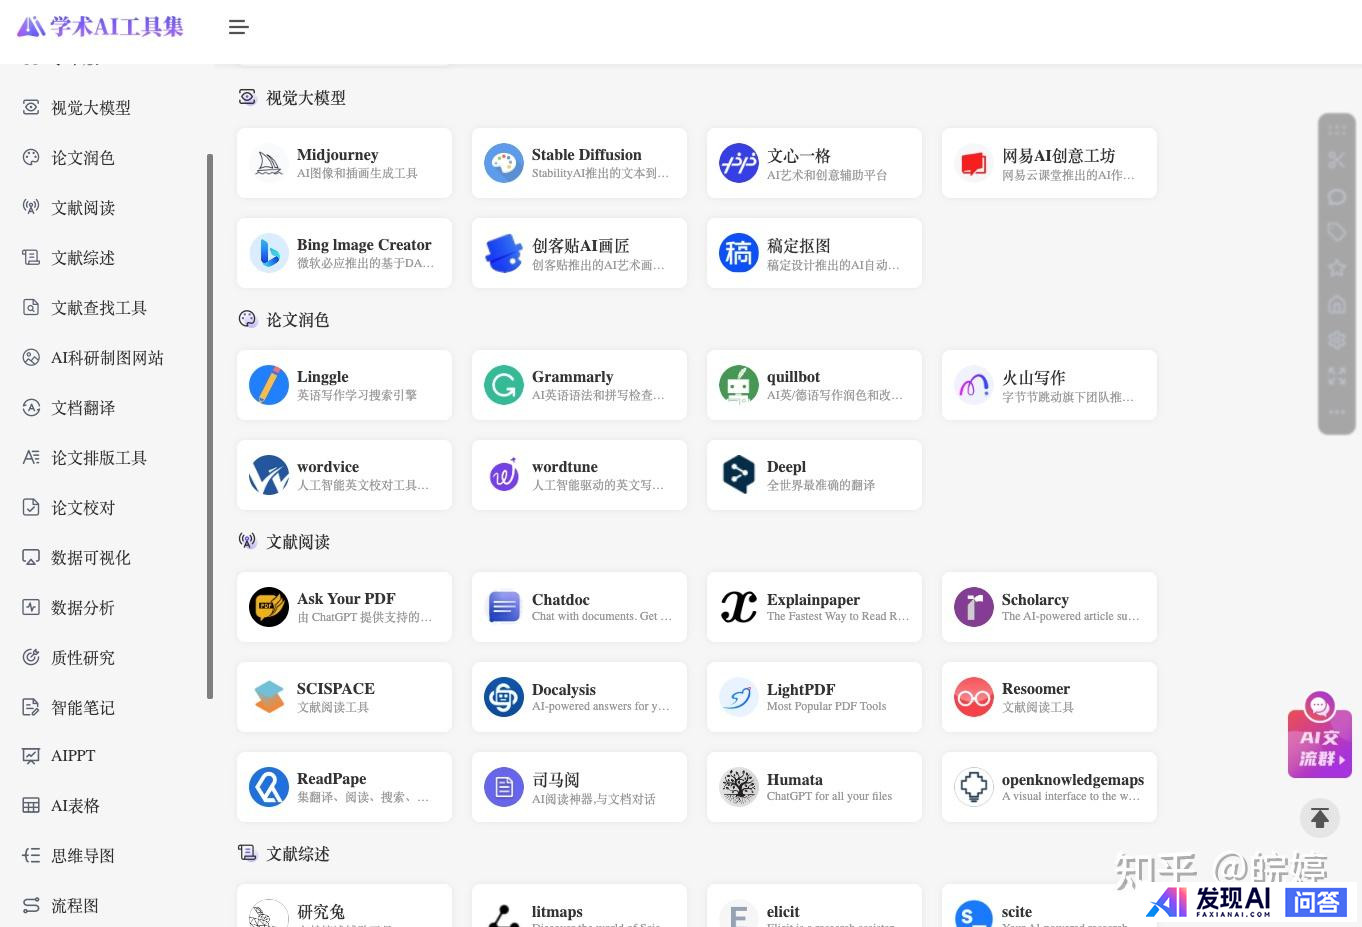Click the ReadPaper blue icon
Viewport: 1362px width, 927px height.
click(269, 787)
